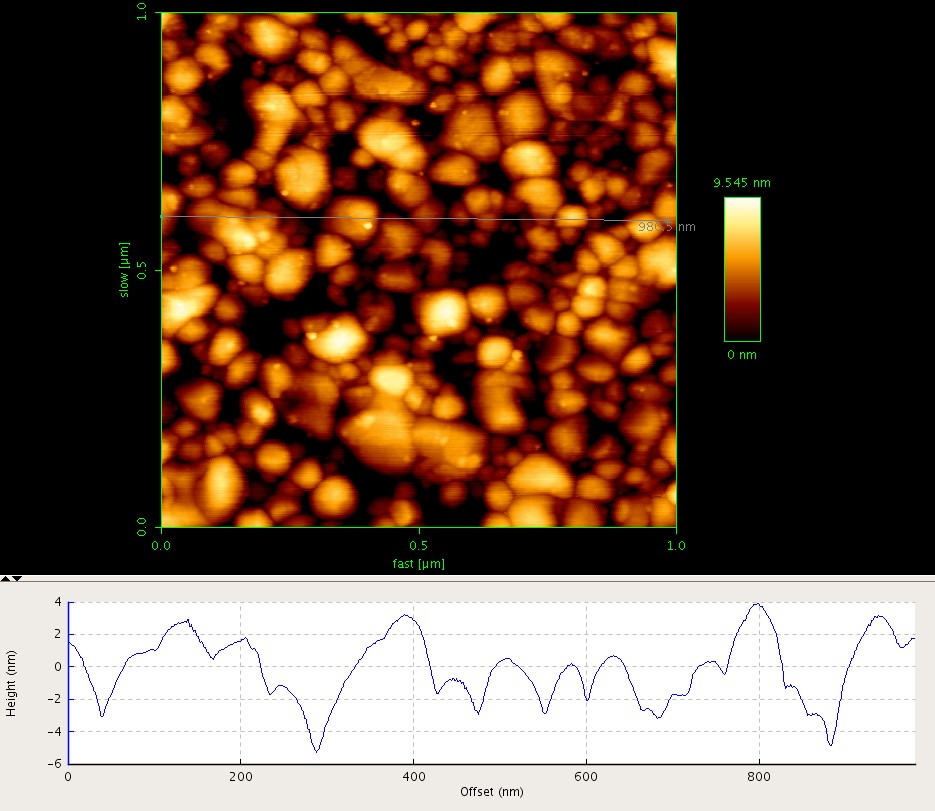Screen dimensions: 935x811
Task: Click the 0 nm minimum scale label
Action: point(741,355)
